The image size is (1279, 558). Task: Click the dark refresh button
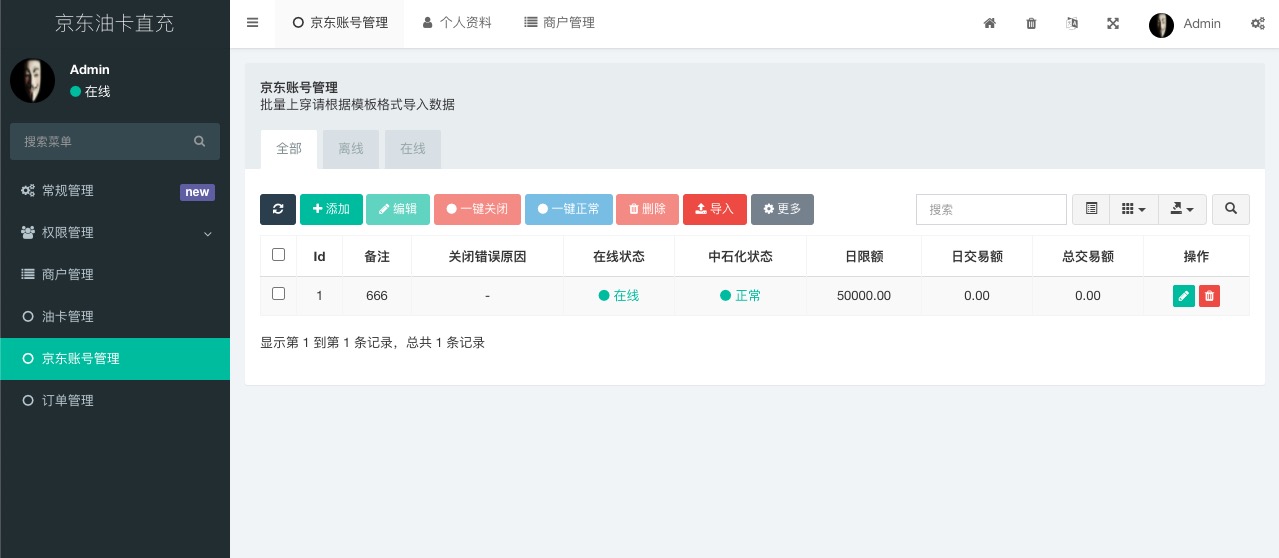pos(278,209)
